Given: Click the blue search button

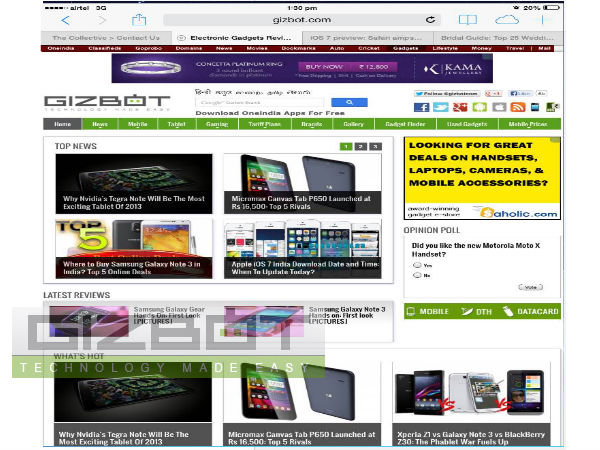Looking at the screenshot, I should (x=349, y=102).
